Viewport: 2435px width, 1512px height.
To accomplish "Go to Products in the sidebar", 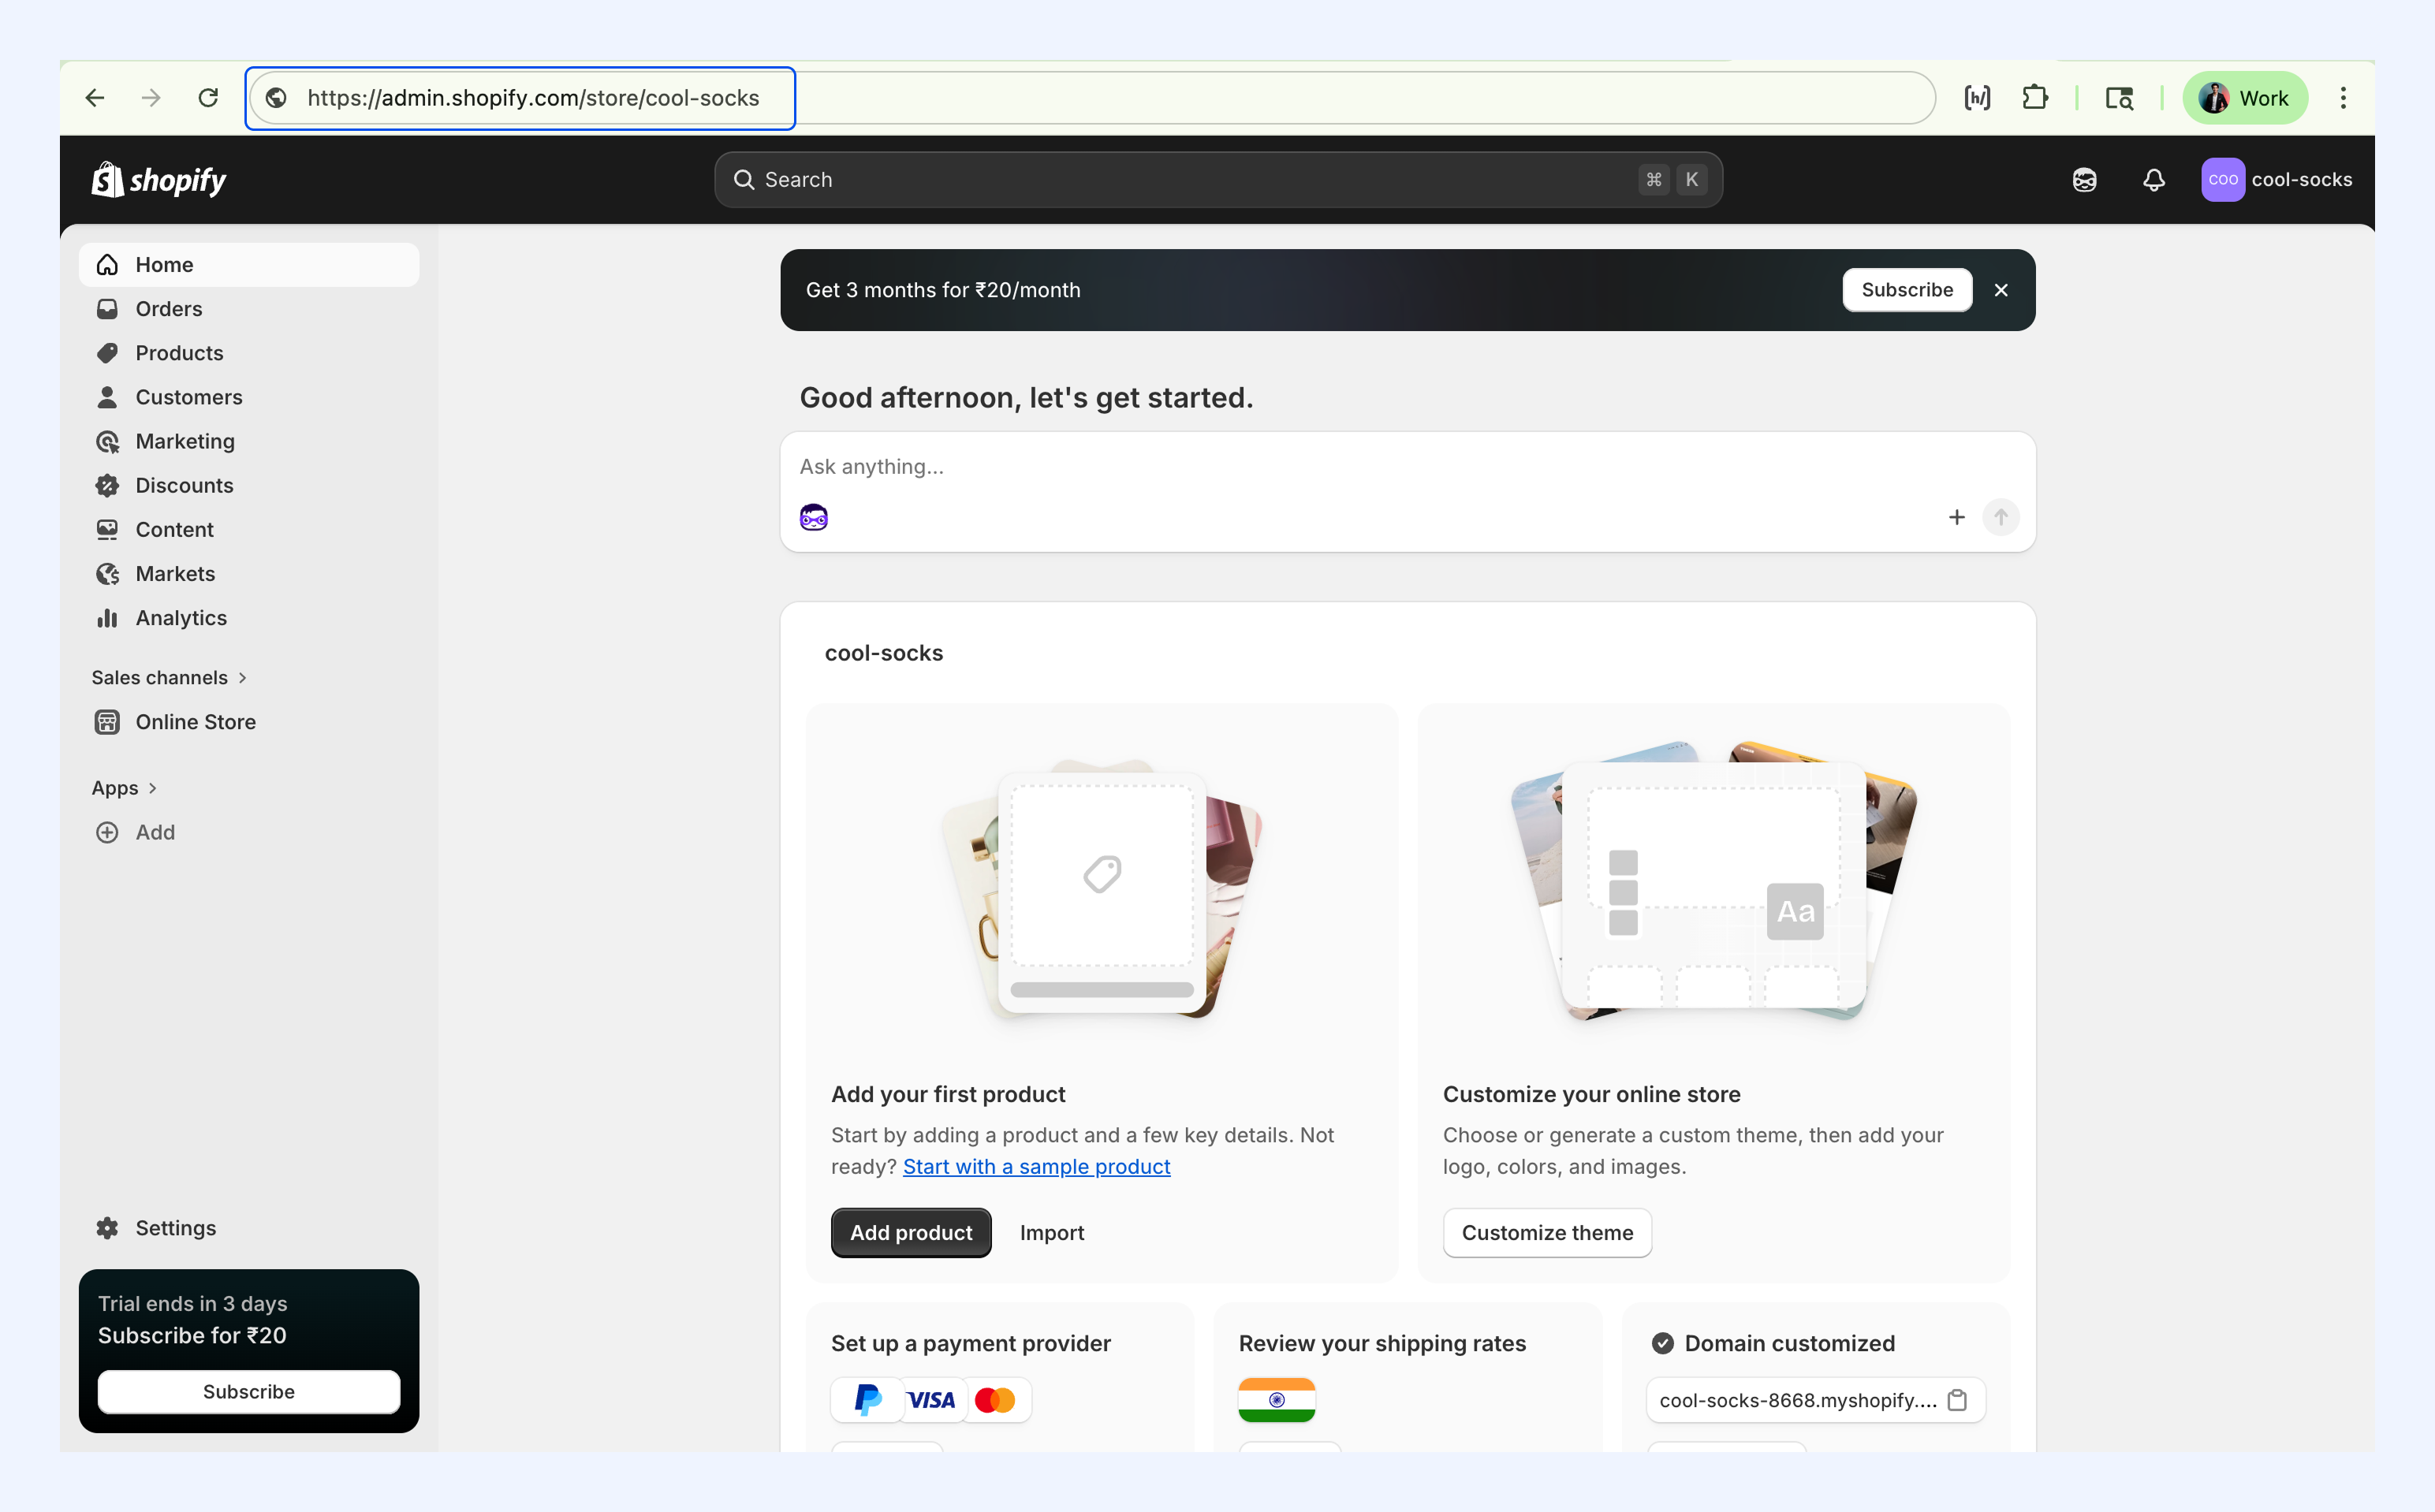I will coord(249,353).
